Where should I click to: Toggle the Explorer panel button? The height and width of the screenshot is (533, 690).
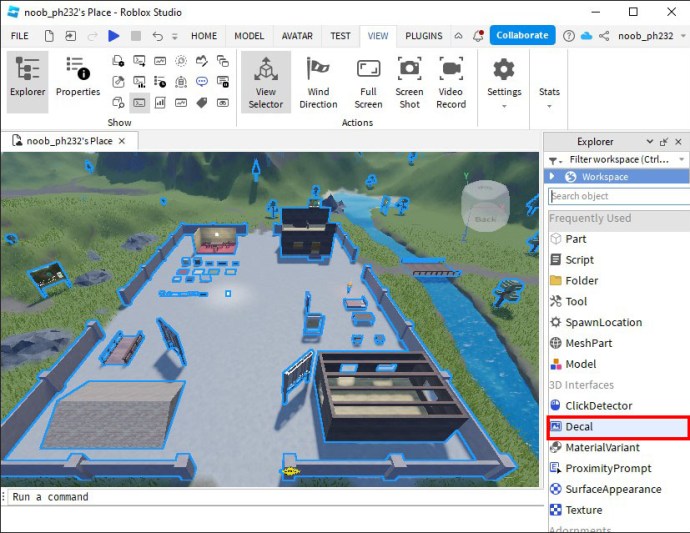click(x=28, y=78)
